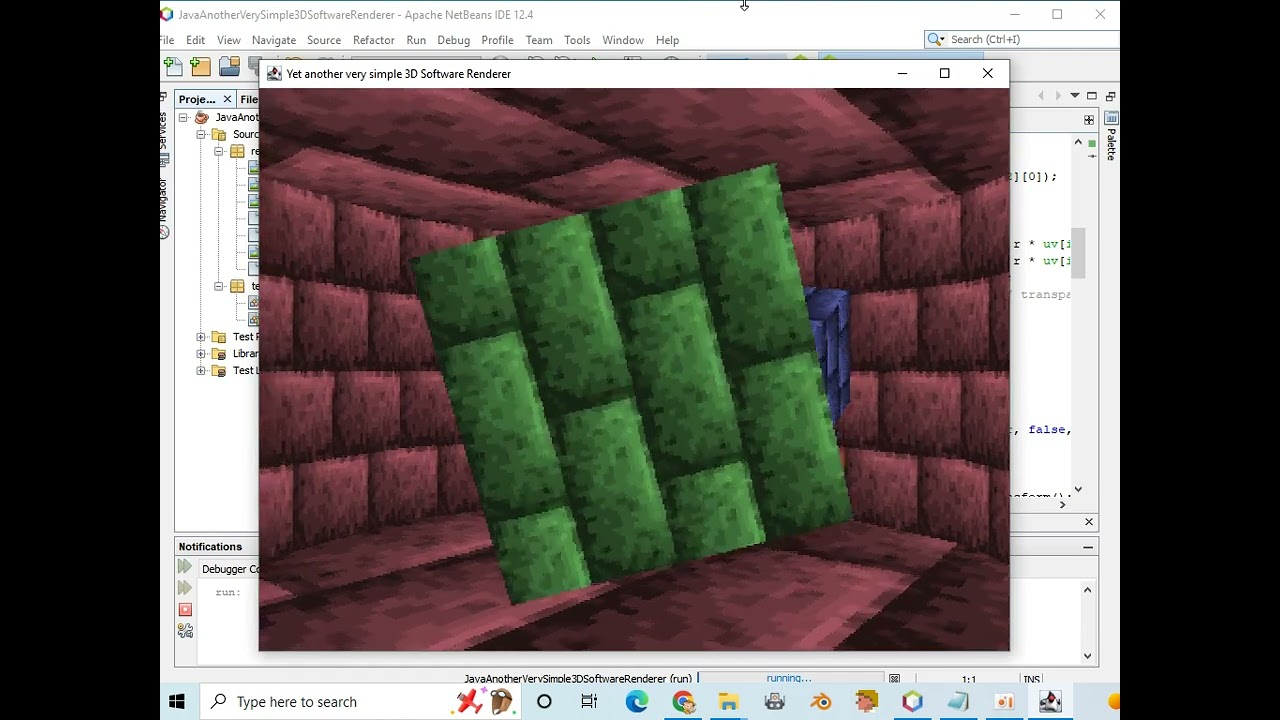The image size is (1280, 720).
Task: Click the renderer window Java taskbar icon
Action: click(1050, 702)
